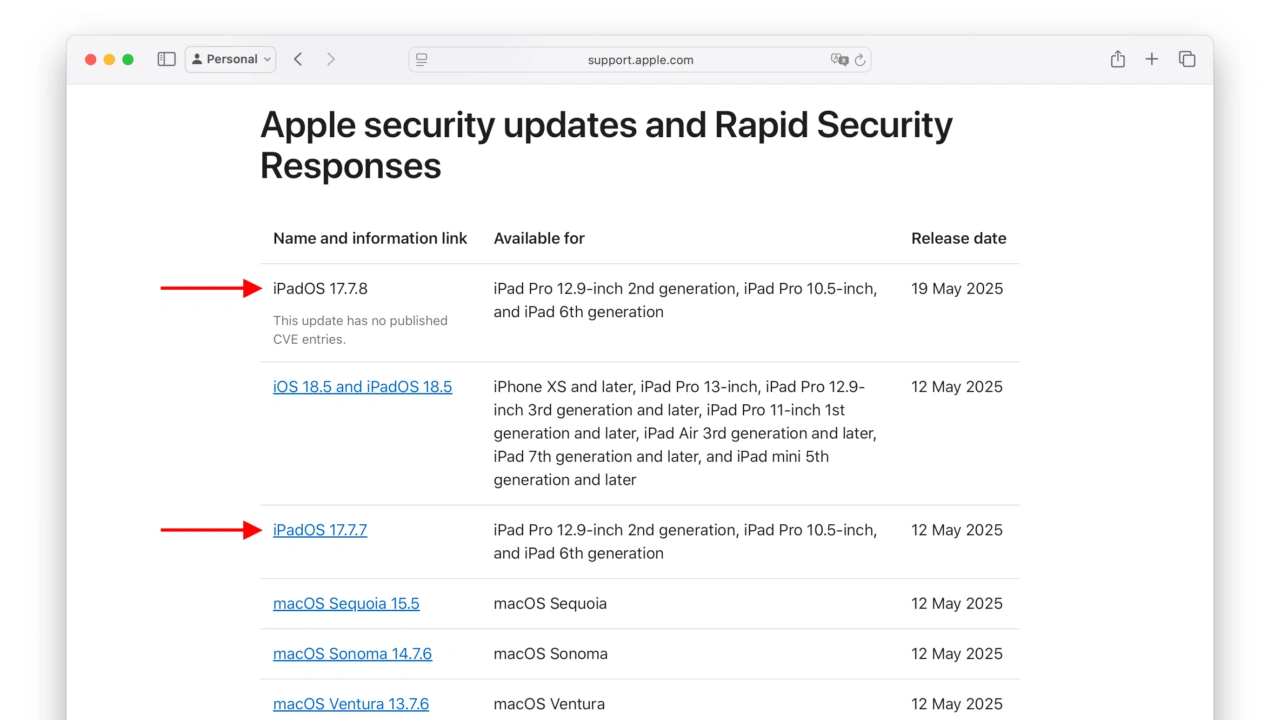
Task: Open the iOS 18.5 and iPadOS 18.5 link
Action: (362, 387)
